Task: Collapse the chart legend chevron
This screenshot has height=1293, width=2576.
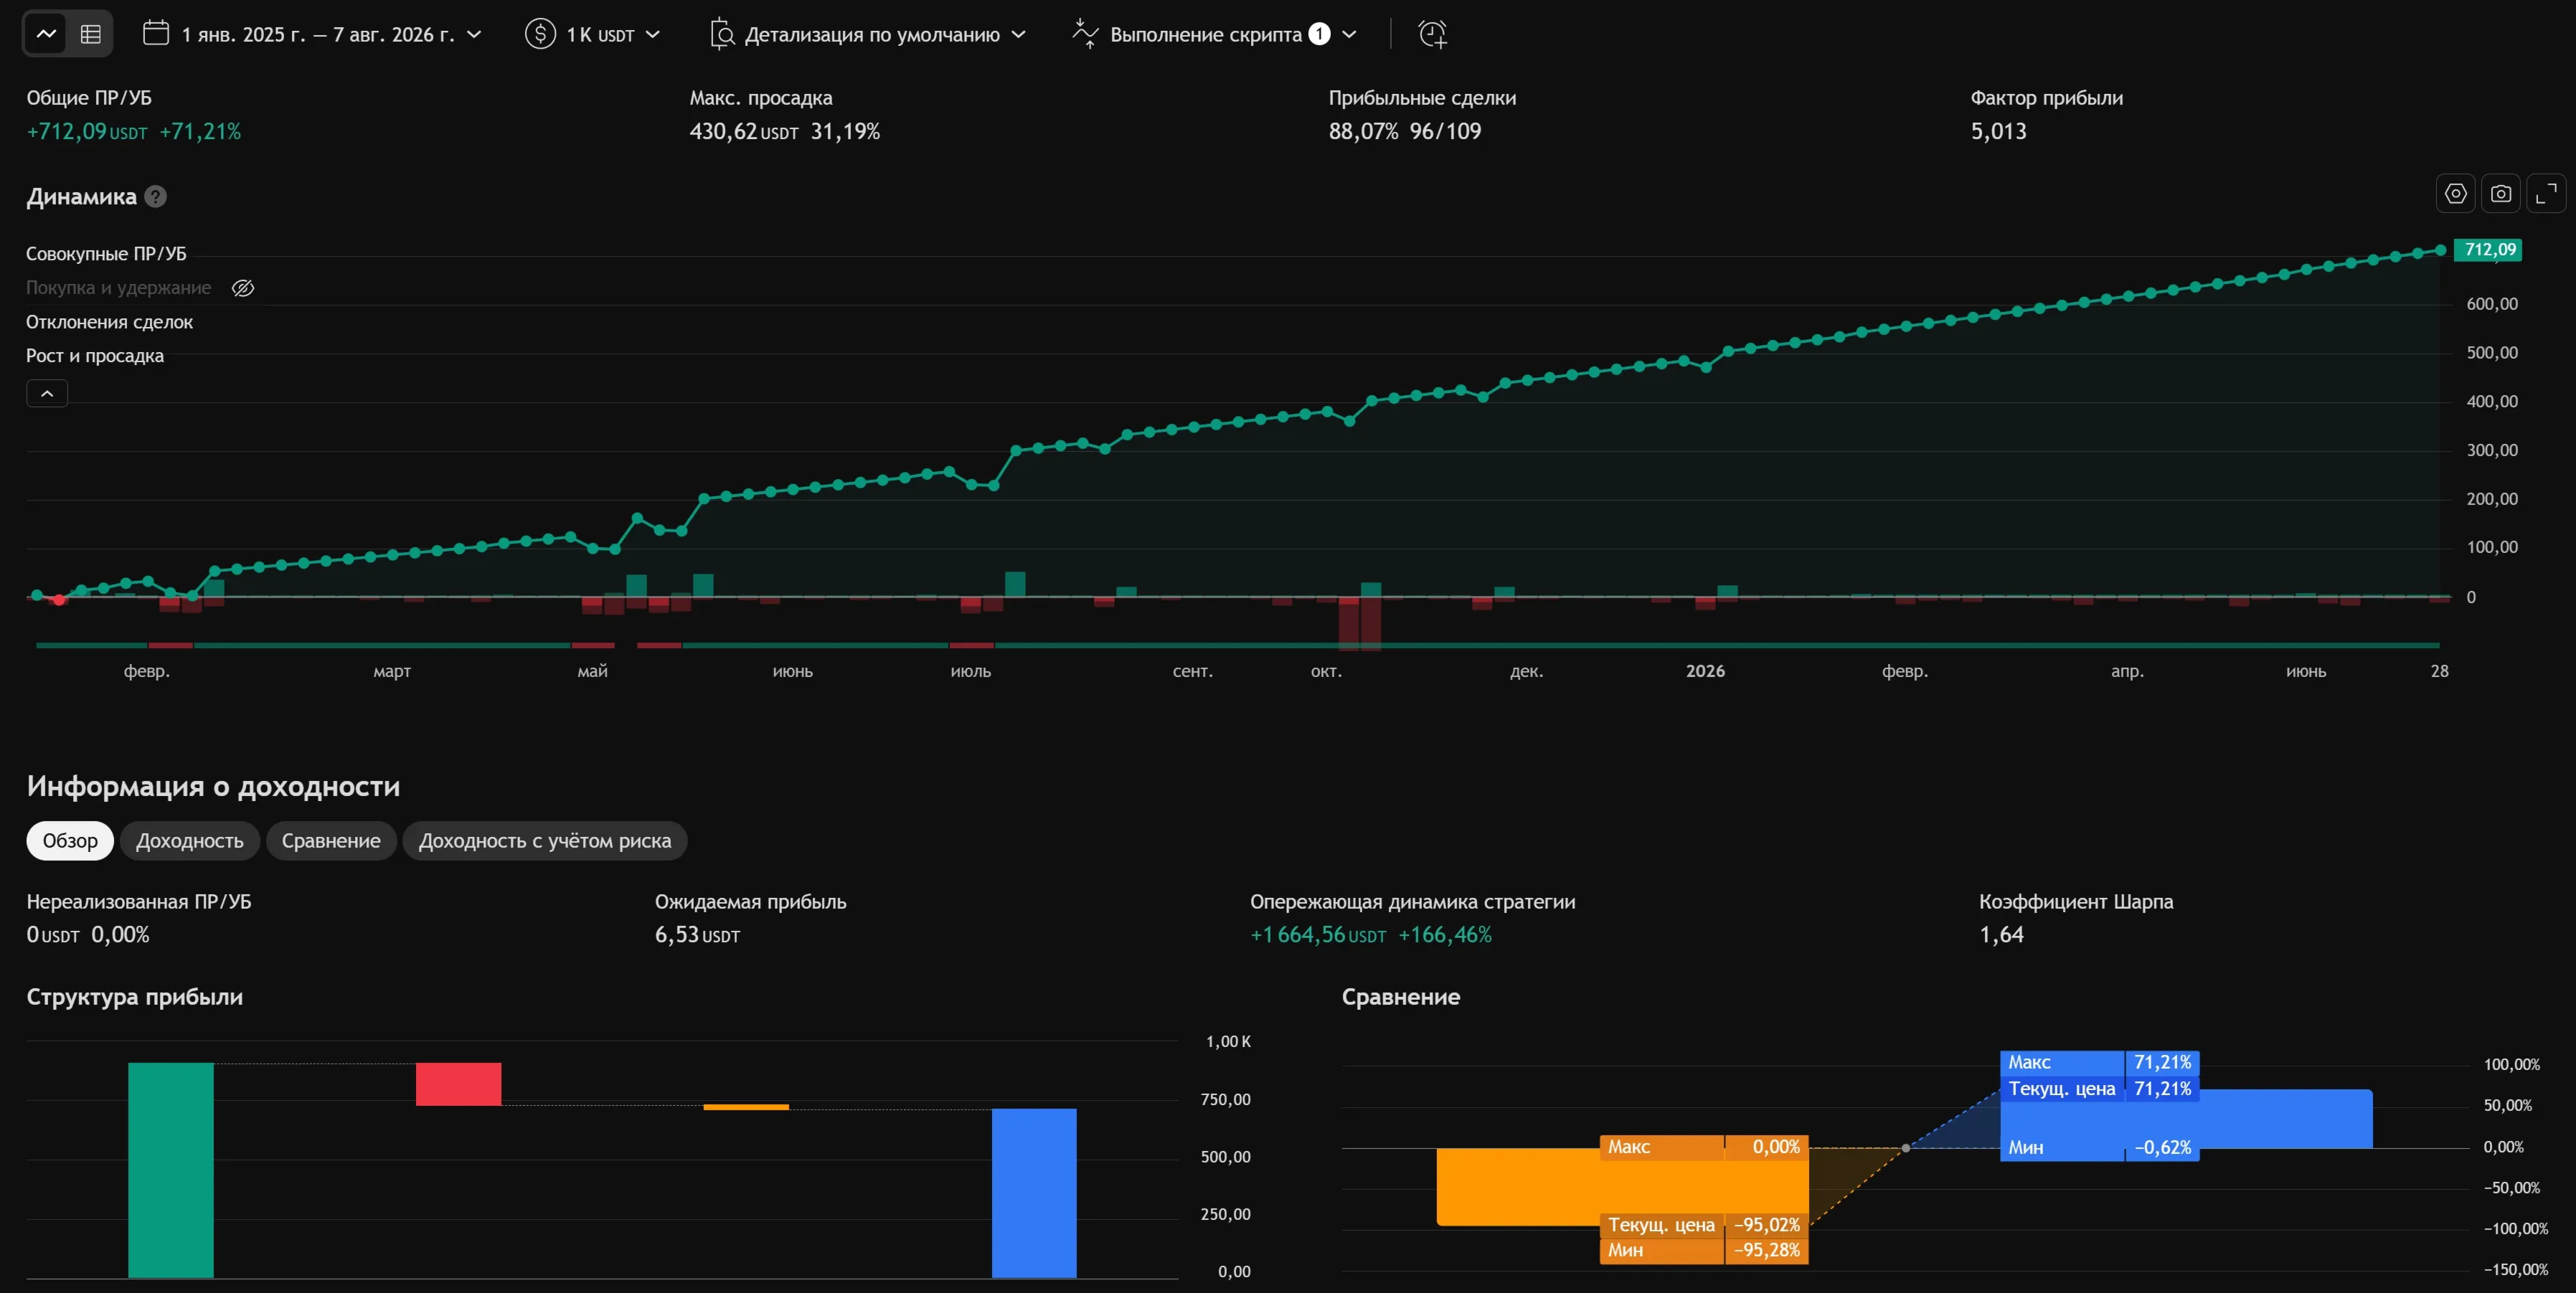Action: pyautogui.click(x=47, y=393)
